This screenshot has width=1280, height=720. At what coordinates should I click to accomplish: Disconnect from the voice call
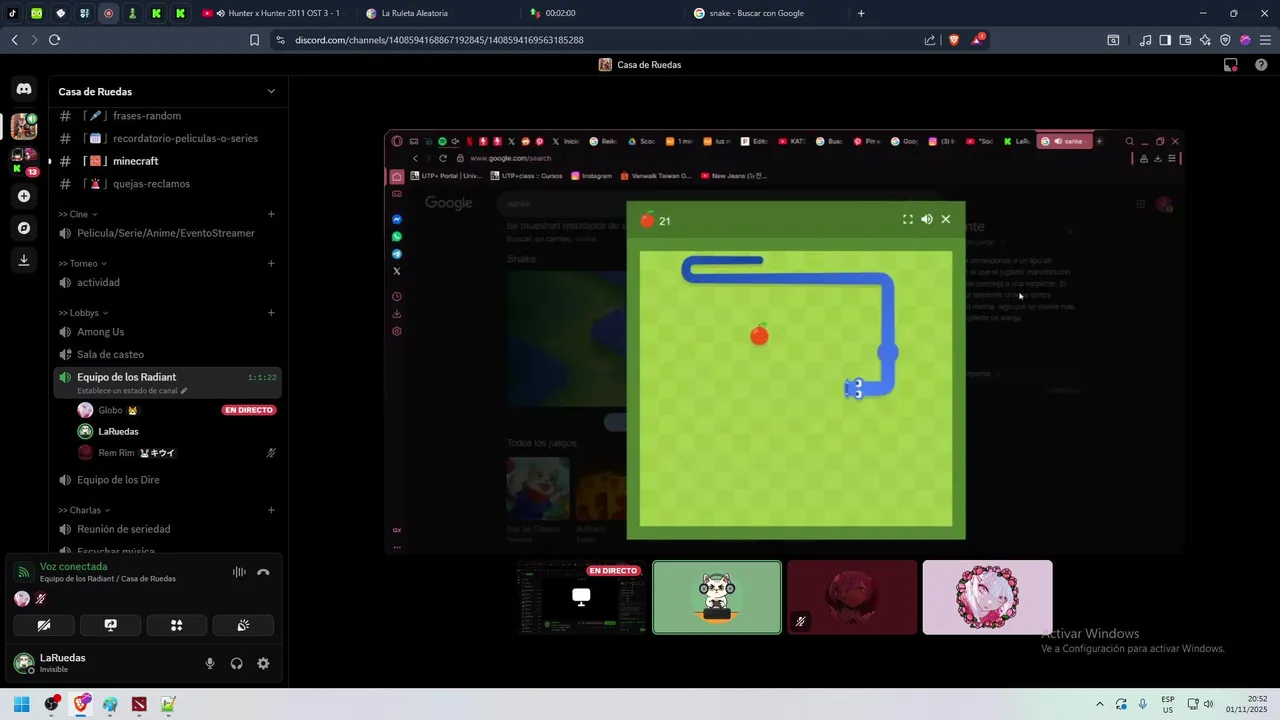click(263, 573)
